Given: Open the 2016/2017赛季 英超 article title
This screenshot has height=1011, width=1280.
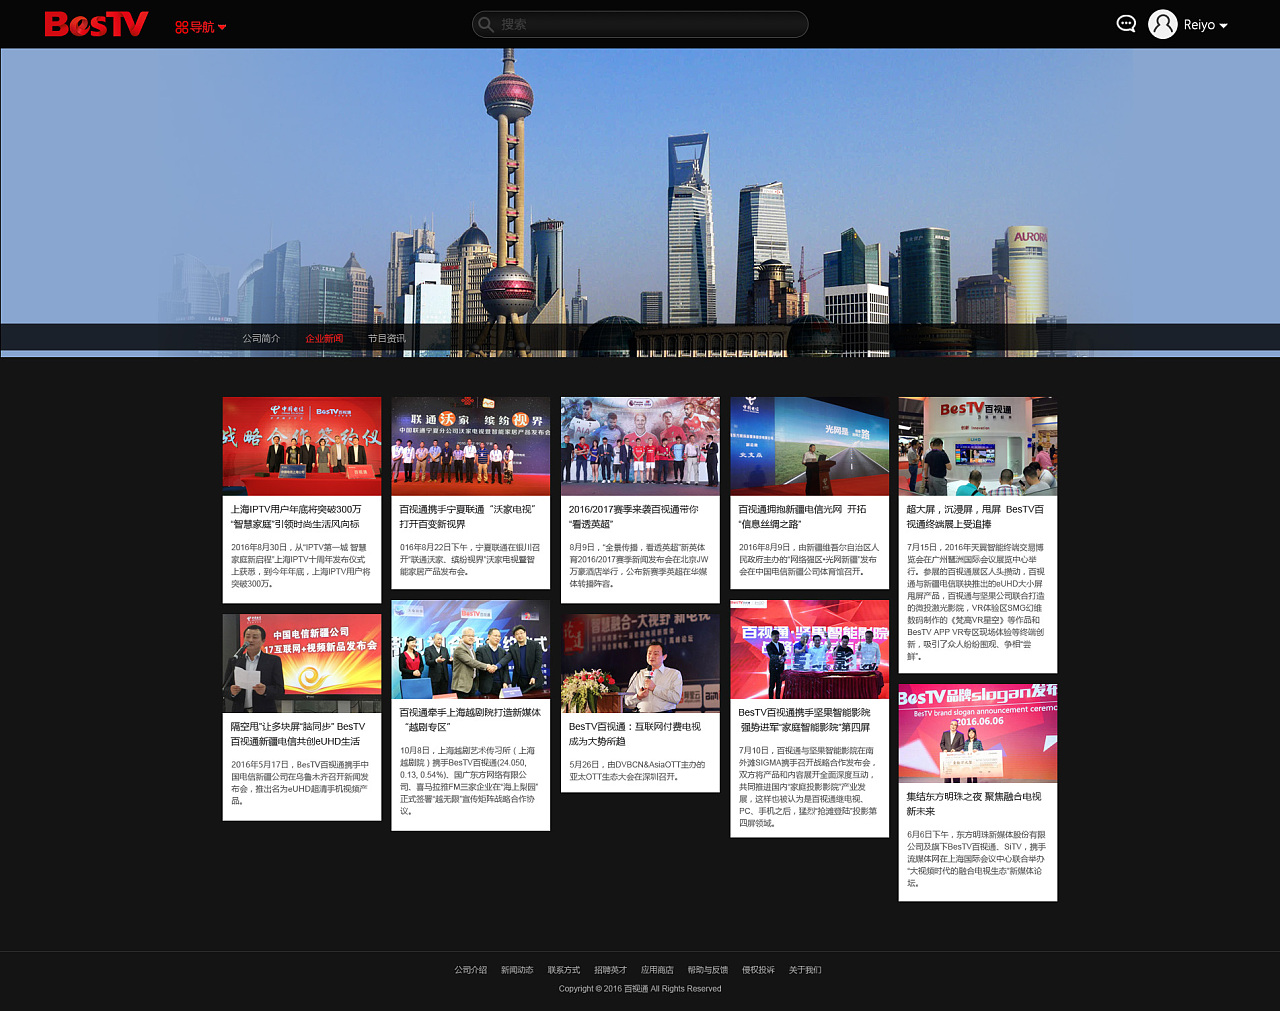Looking at the screenshot, I should tap(634, 516).
